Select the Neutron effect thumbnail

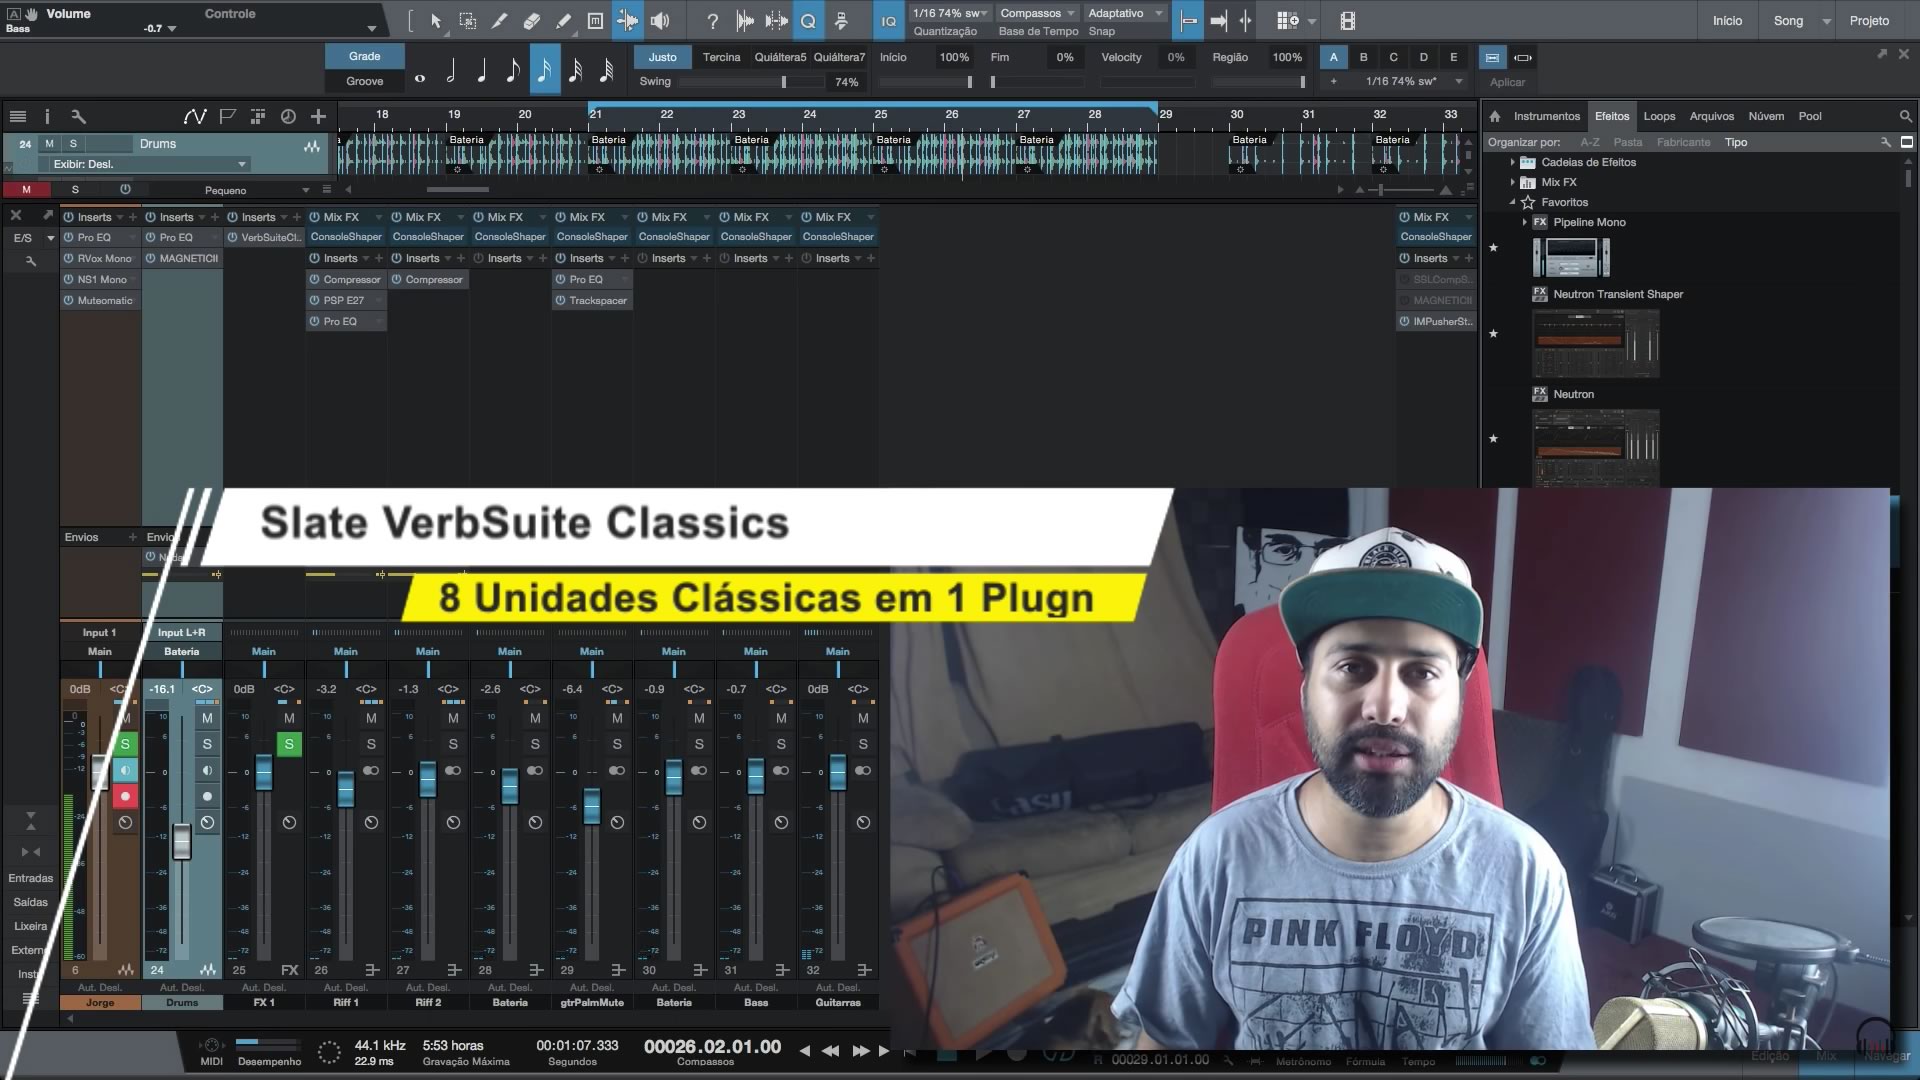point(1596,447)
